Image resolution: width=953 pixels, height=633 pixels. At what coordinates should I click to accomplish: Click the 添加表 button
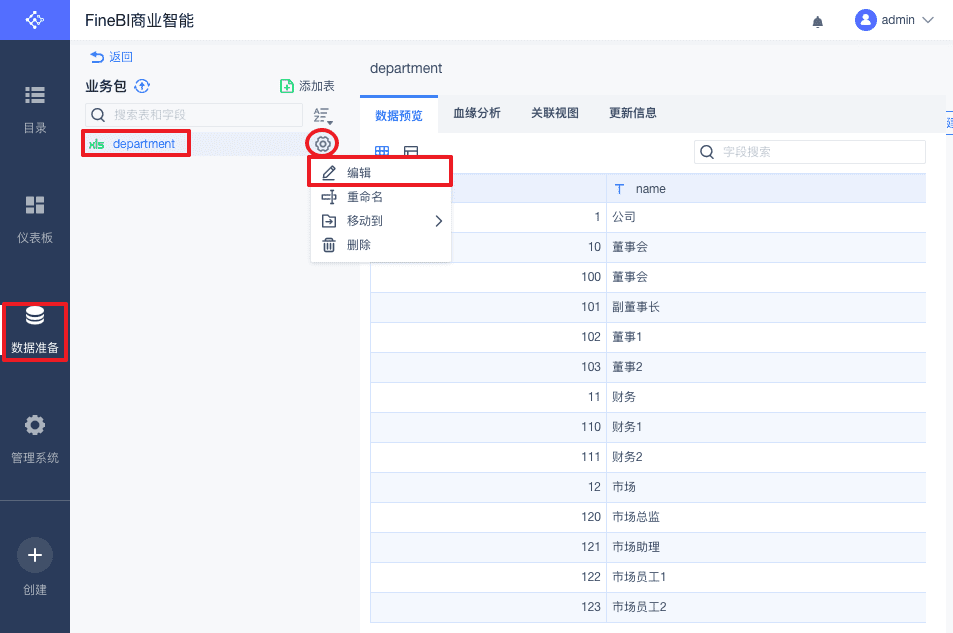click(x=307, y=86)
